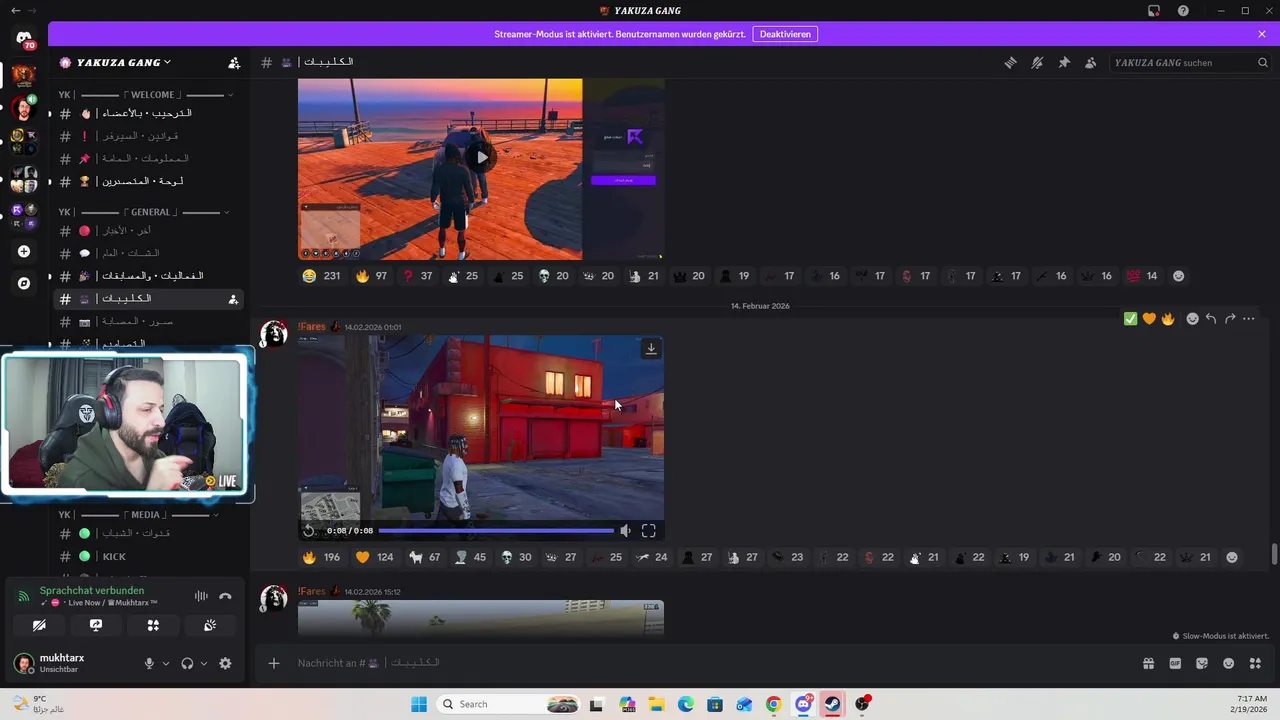Viewport: 1280px width, 720px height.
Task: Open the الترحيب بالأعضاء welcome channel
Action: (x=148, y=113)
